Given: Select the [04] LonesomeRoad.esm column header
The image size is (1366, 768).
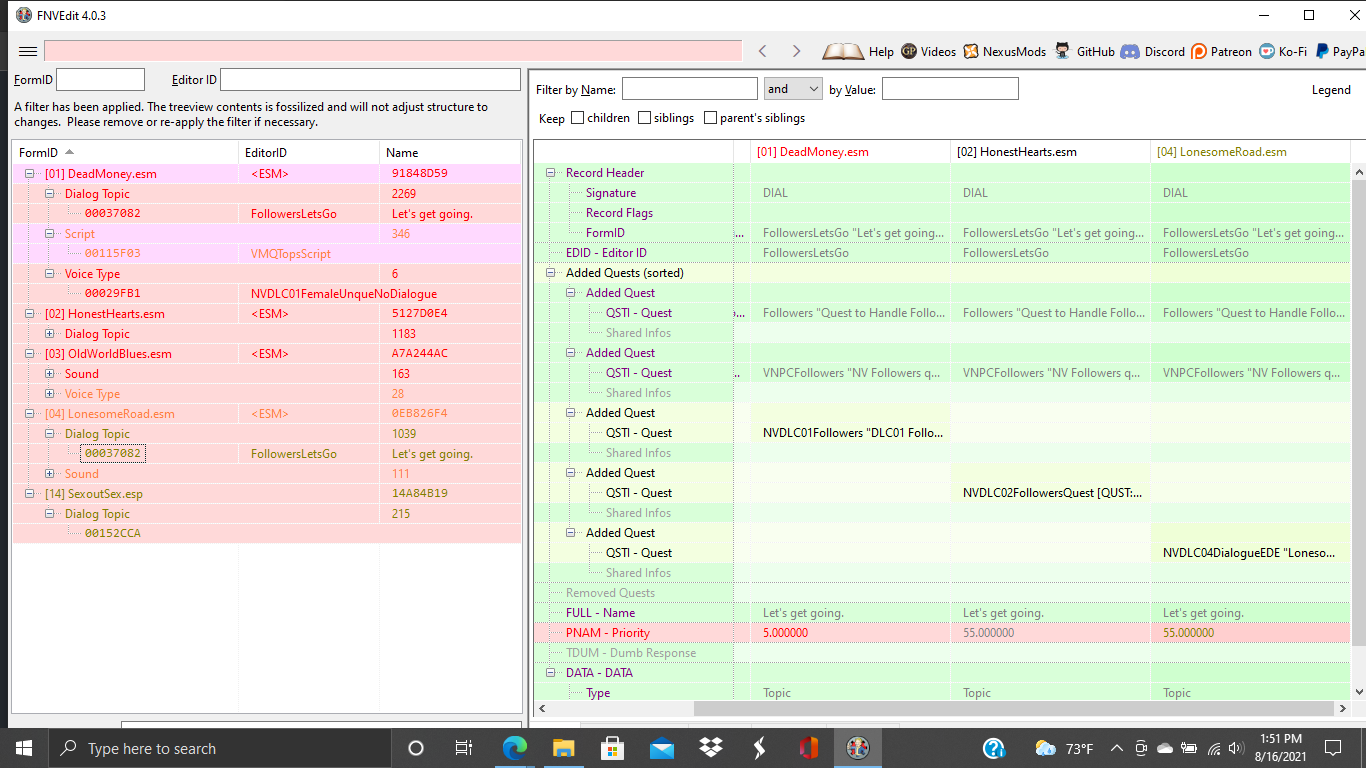Looking at the screenshot, I should (x=1250, y=152).
